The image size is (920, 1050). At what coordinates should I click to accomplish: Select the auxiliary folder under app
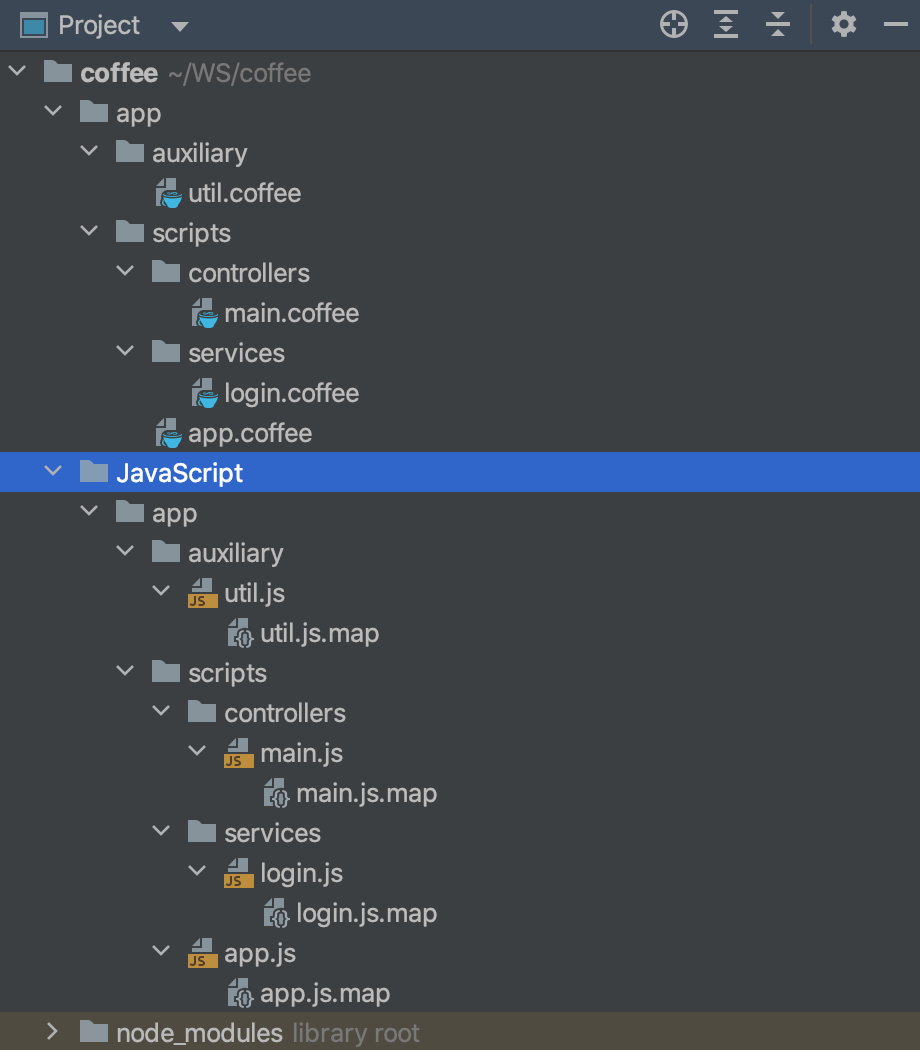point(199,152)
